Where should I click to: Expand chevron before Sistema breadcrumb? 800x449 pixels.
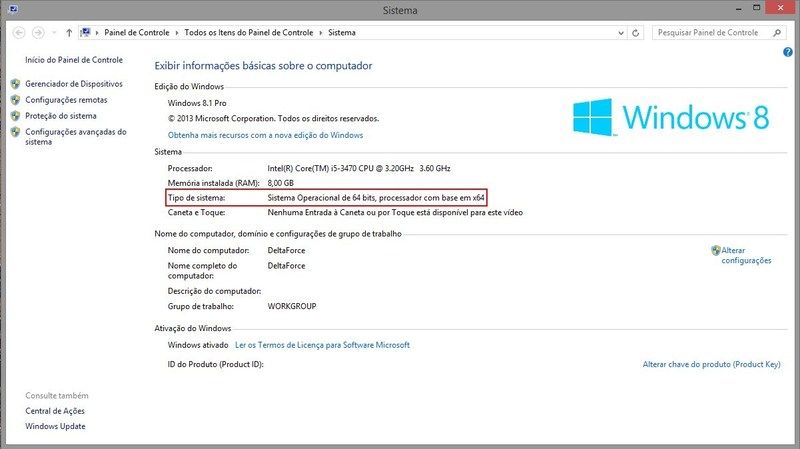321,33
